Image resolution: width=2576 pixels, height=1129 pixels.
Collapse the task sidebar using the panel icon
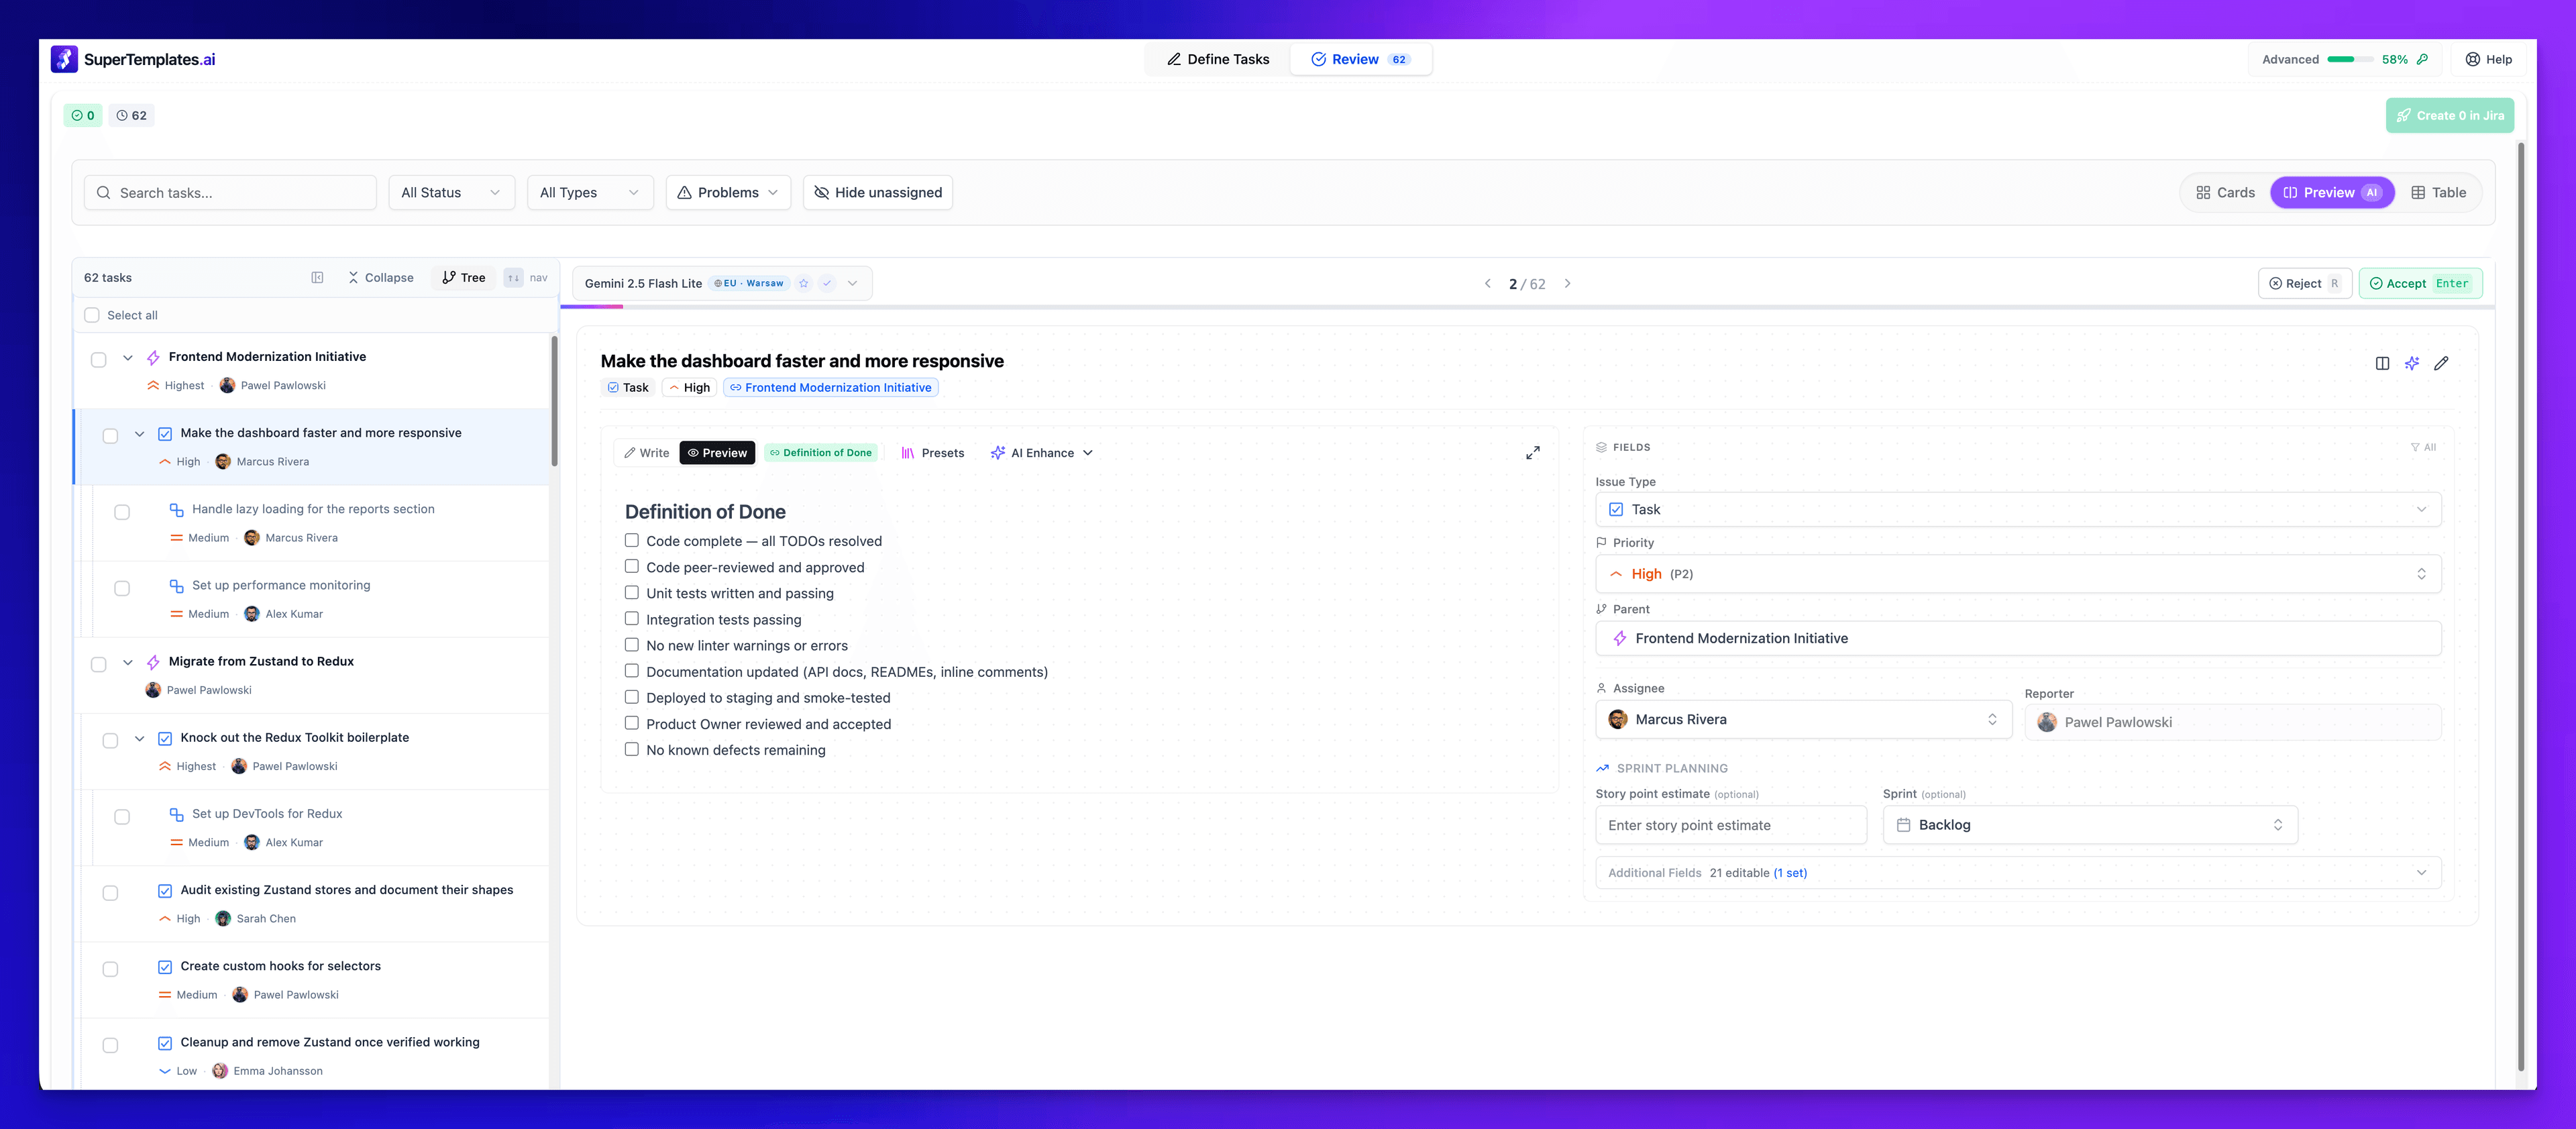tap(318, 277)
